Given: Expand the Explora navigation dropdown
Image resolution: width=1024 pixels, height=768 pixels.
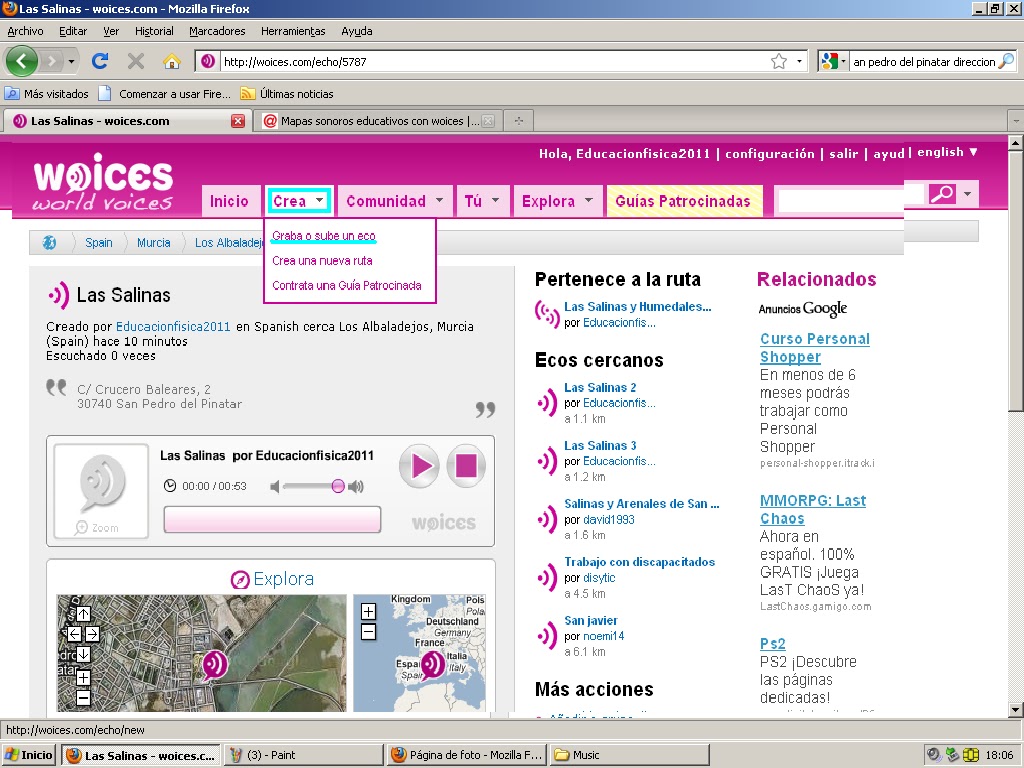Looking at the screenshot, I should [x=588, y=200].
